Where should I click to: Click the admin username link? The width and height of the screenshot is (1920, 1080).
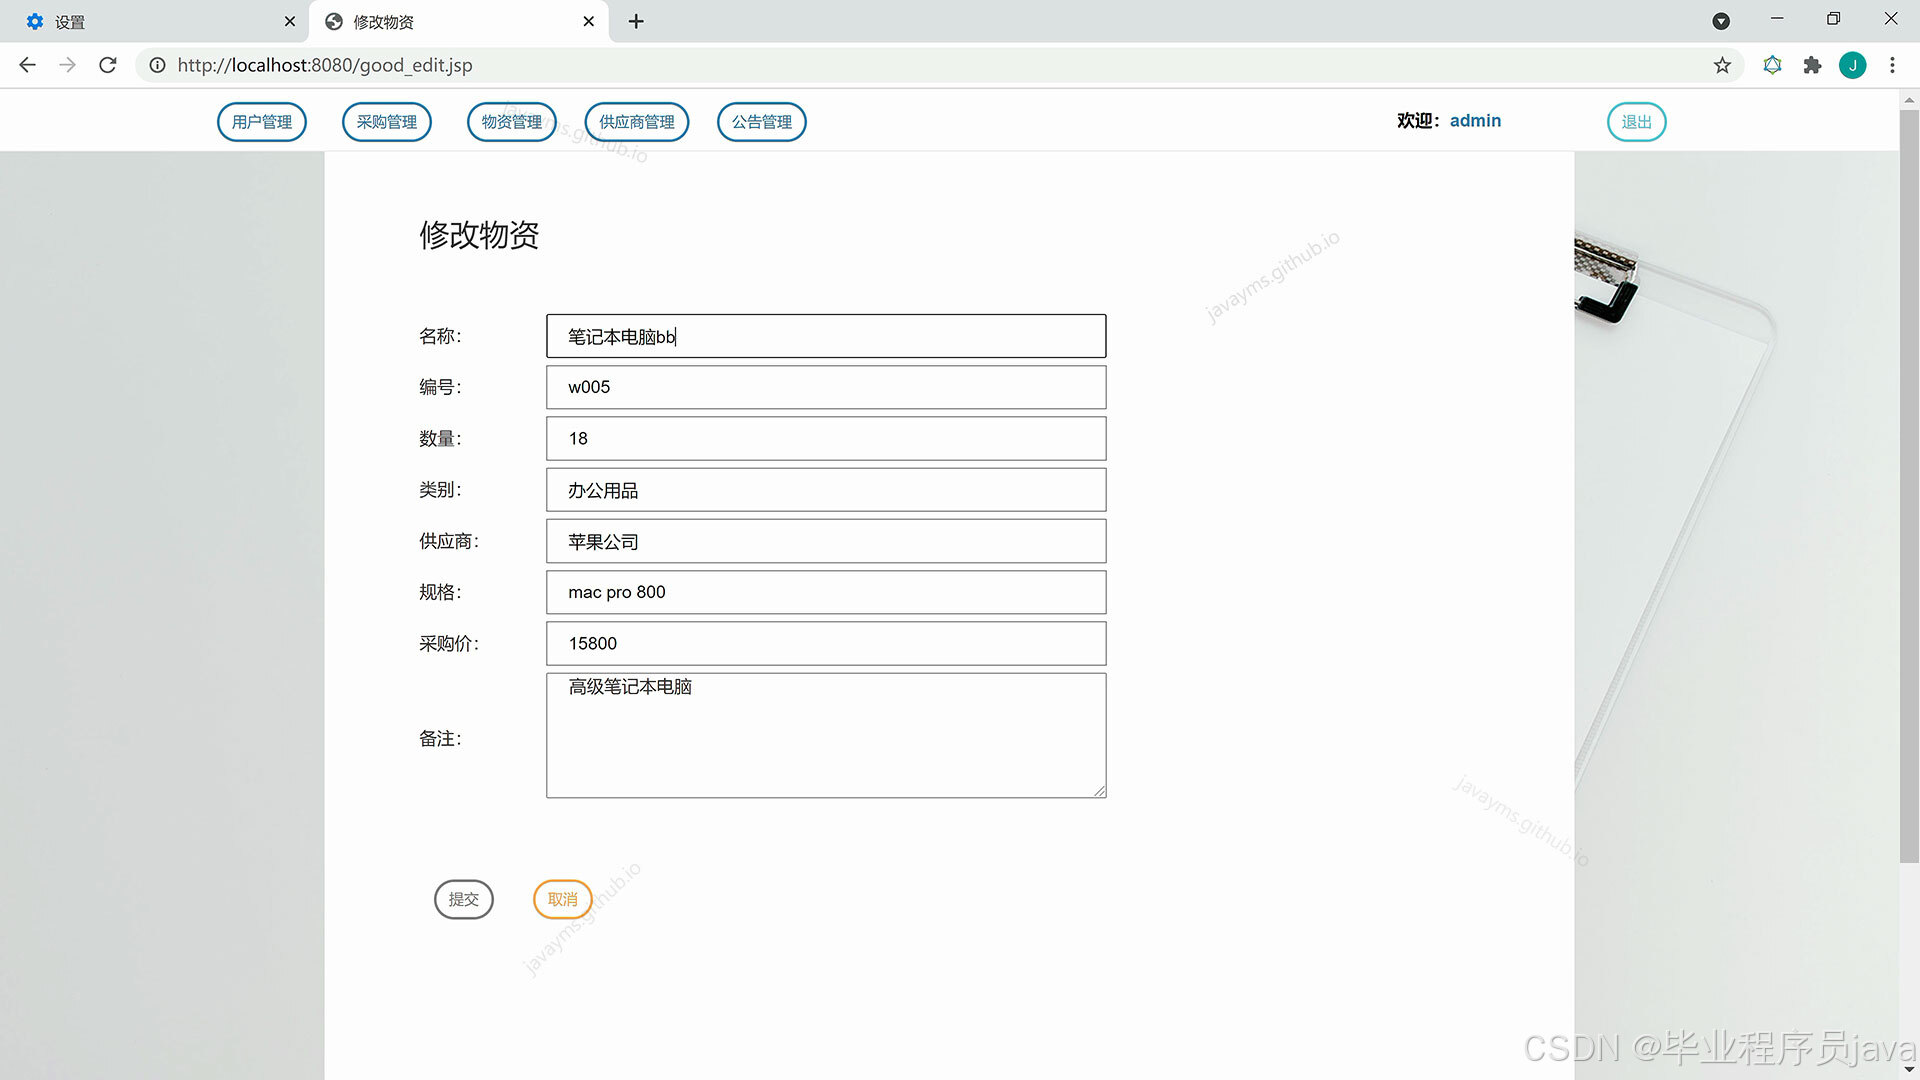[x=1475, y=121]
